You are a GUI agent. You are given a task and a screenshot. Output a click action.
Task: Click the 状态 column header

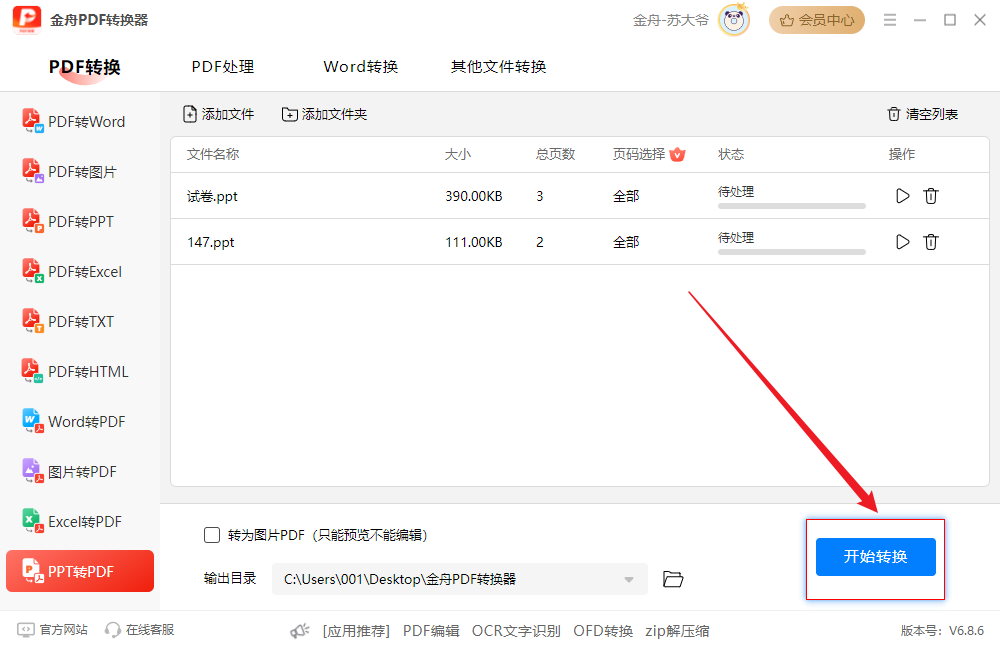[x=731, y=154]
